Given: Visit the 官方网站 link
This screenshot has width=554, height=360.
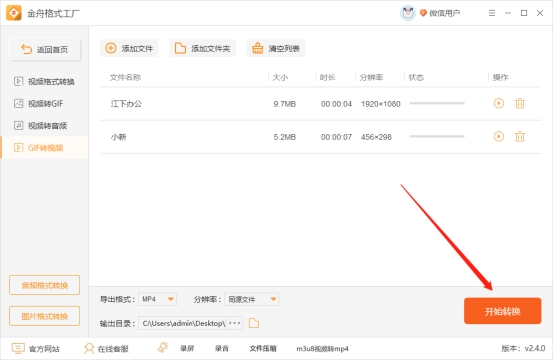Looking at the screenshot, I should [36, 349].
